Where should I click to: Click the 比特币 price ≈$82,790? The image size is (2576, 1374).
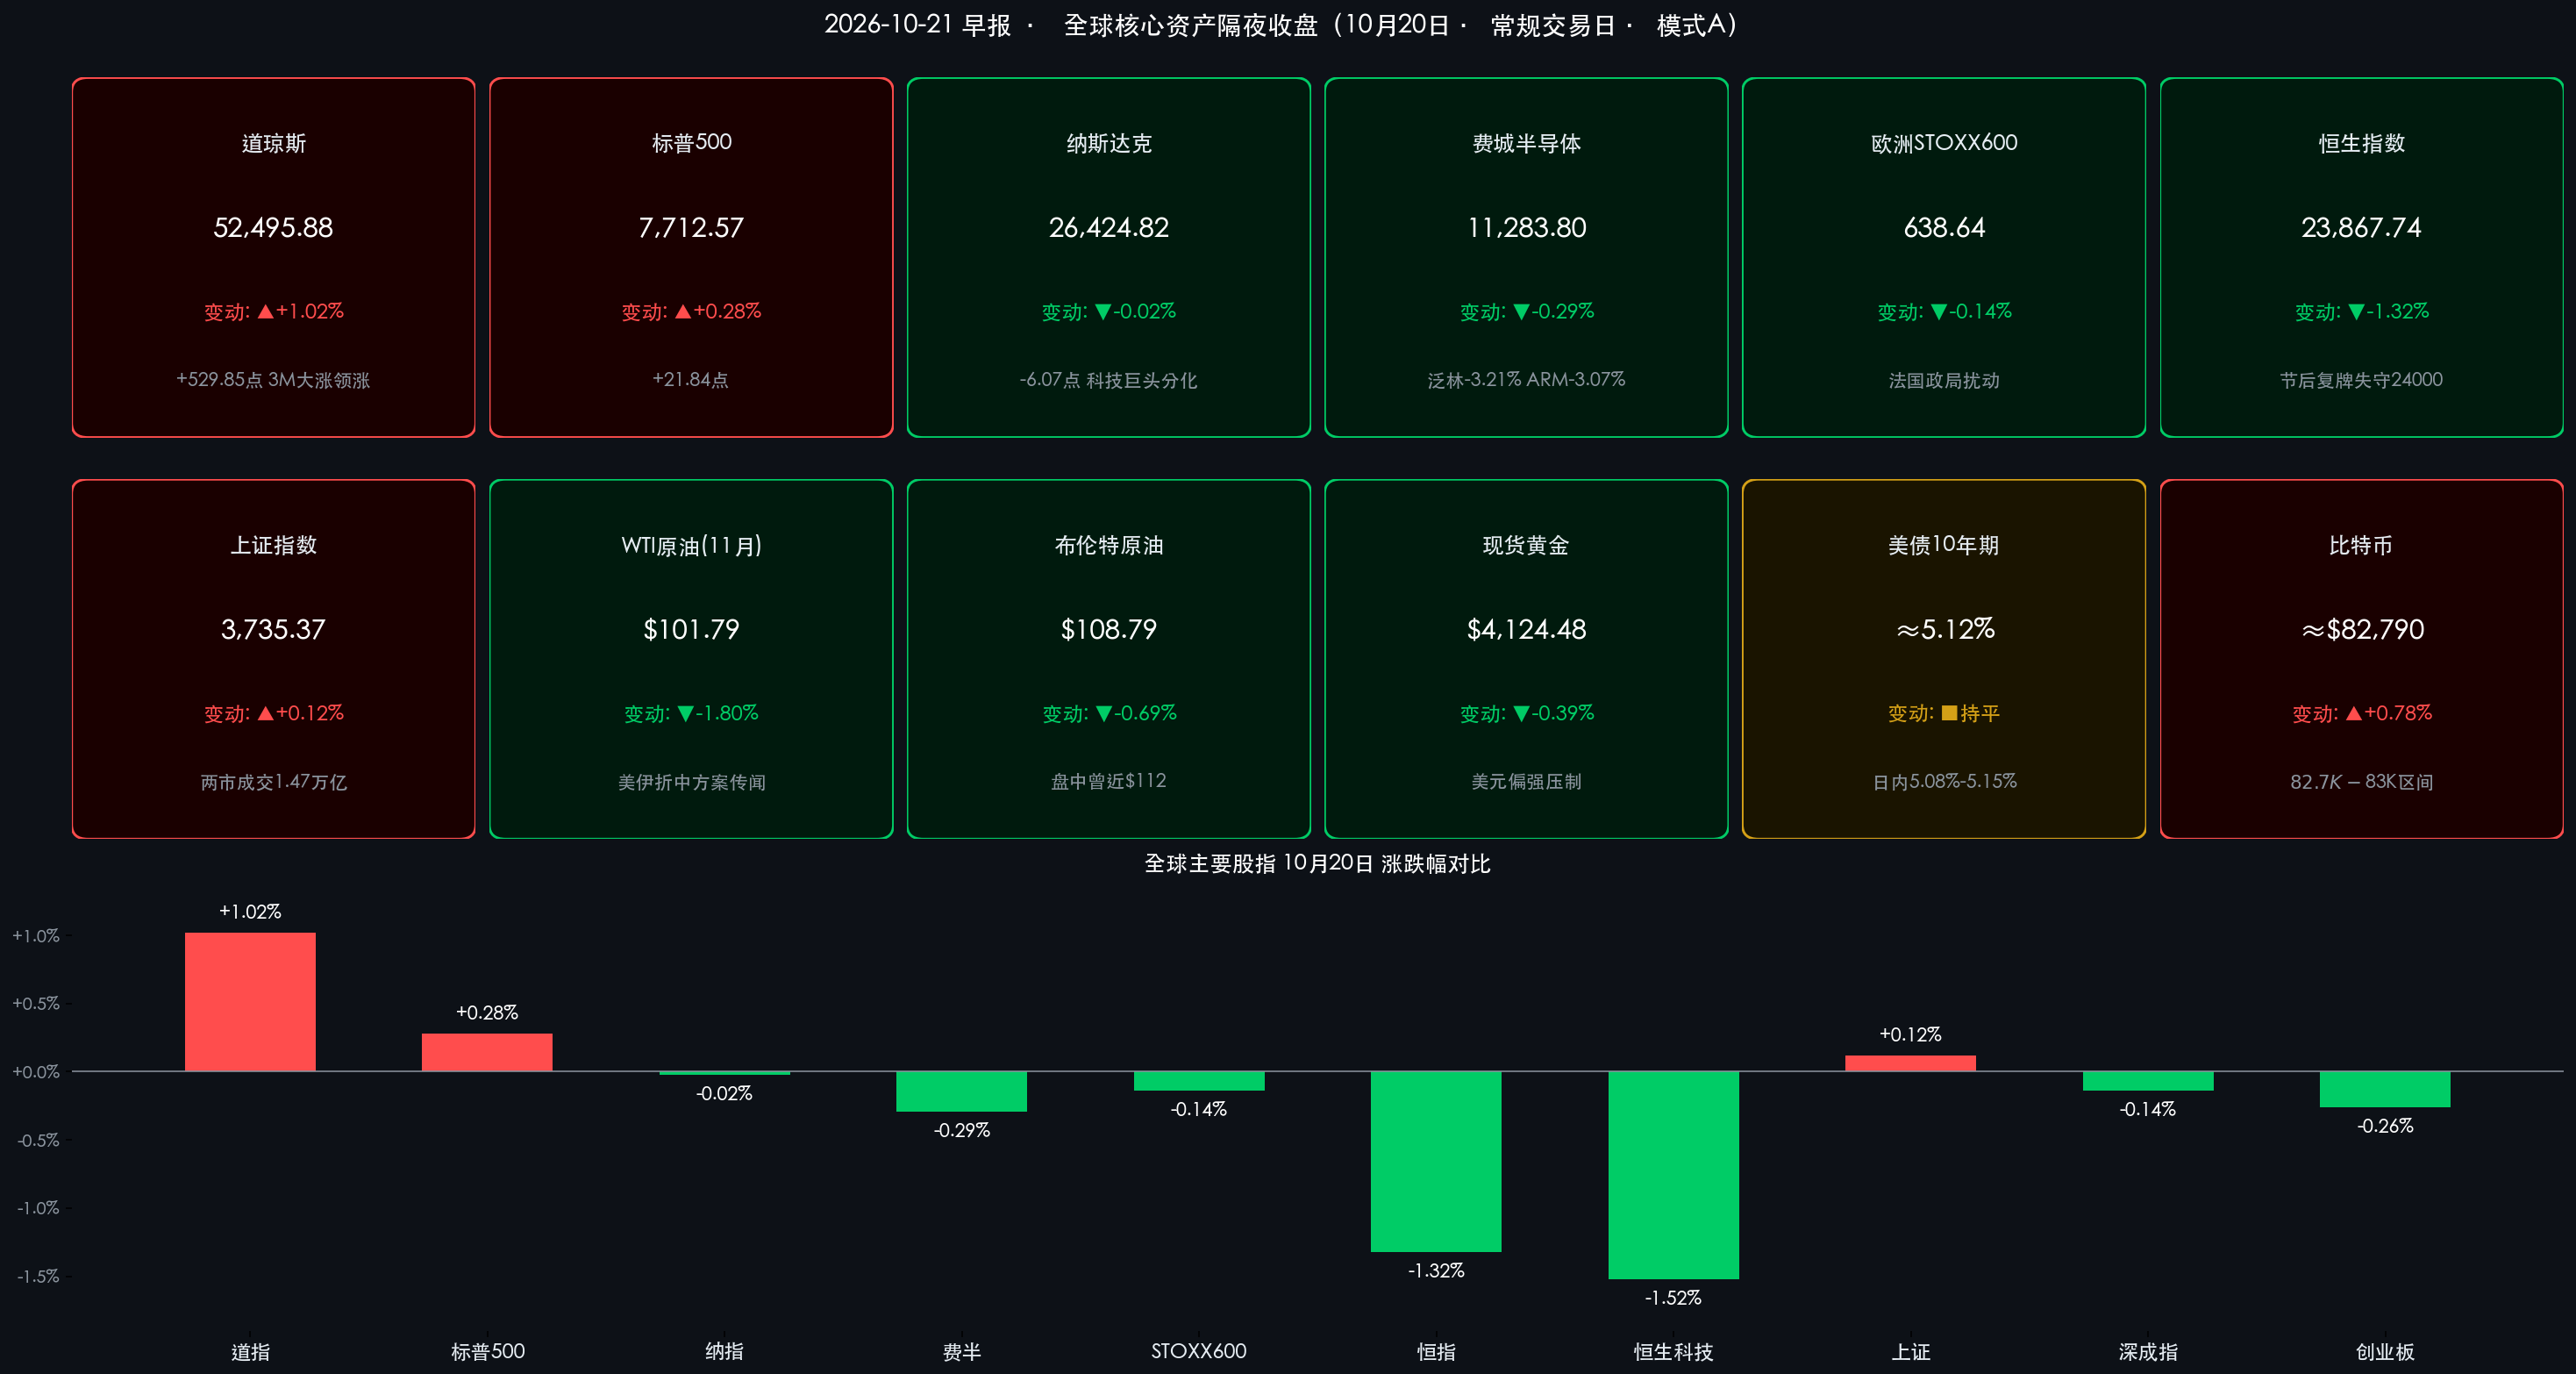(2362, 629)
